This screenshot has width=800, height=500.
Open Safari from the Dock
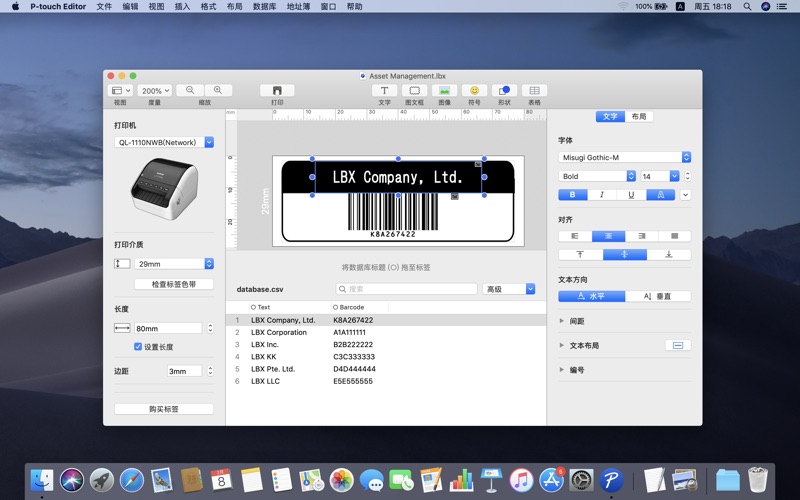132,480
